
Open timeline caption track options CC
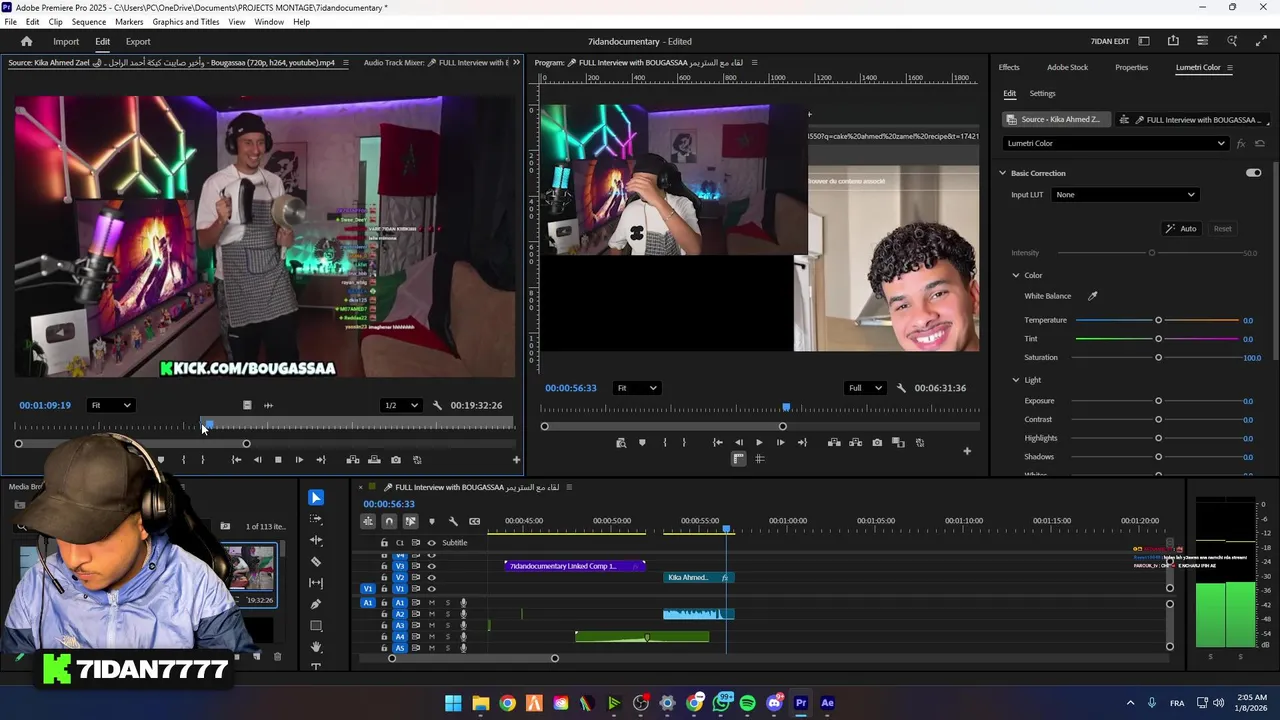(x=474, y=521)
